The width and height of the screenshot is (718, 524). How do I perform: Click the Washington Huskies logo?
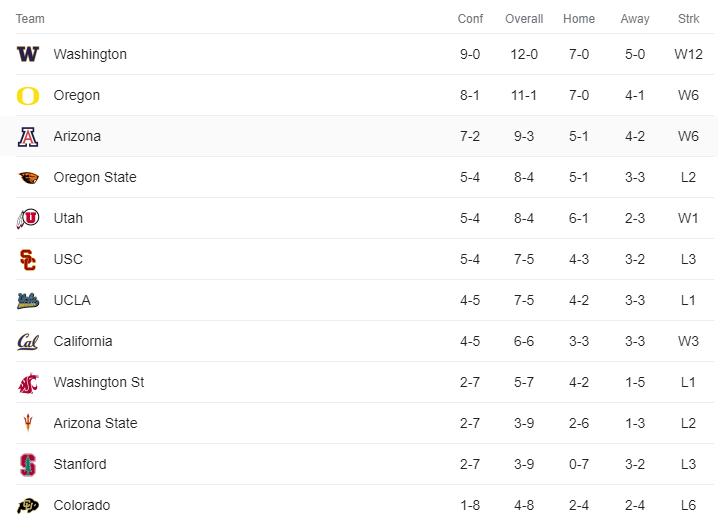pyautogui.click(x=28, y=54)
